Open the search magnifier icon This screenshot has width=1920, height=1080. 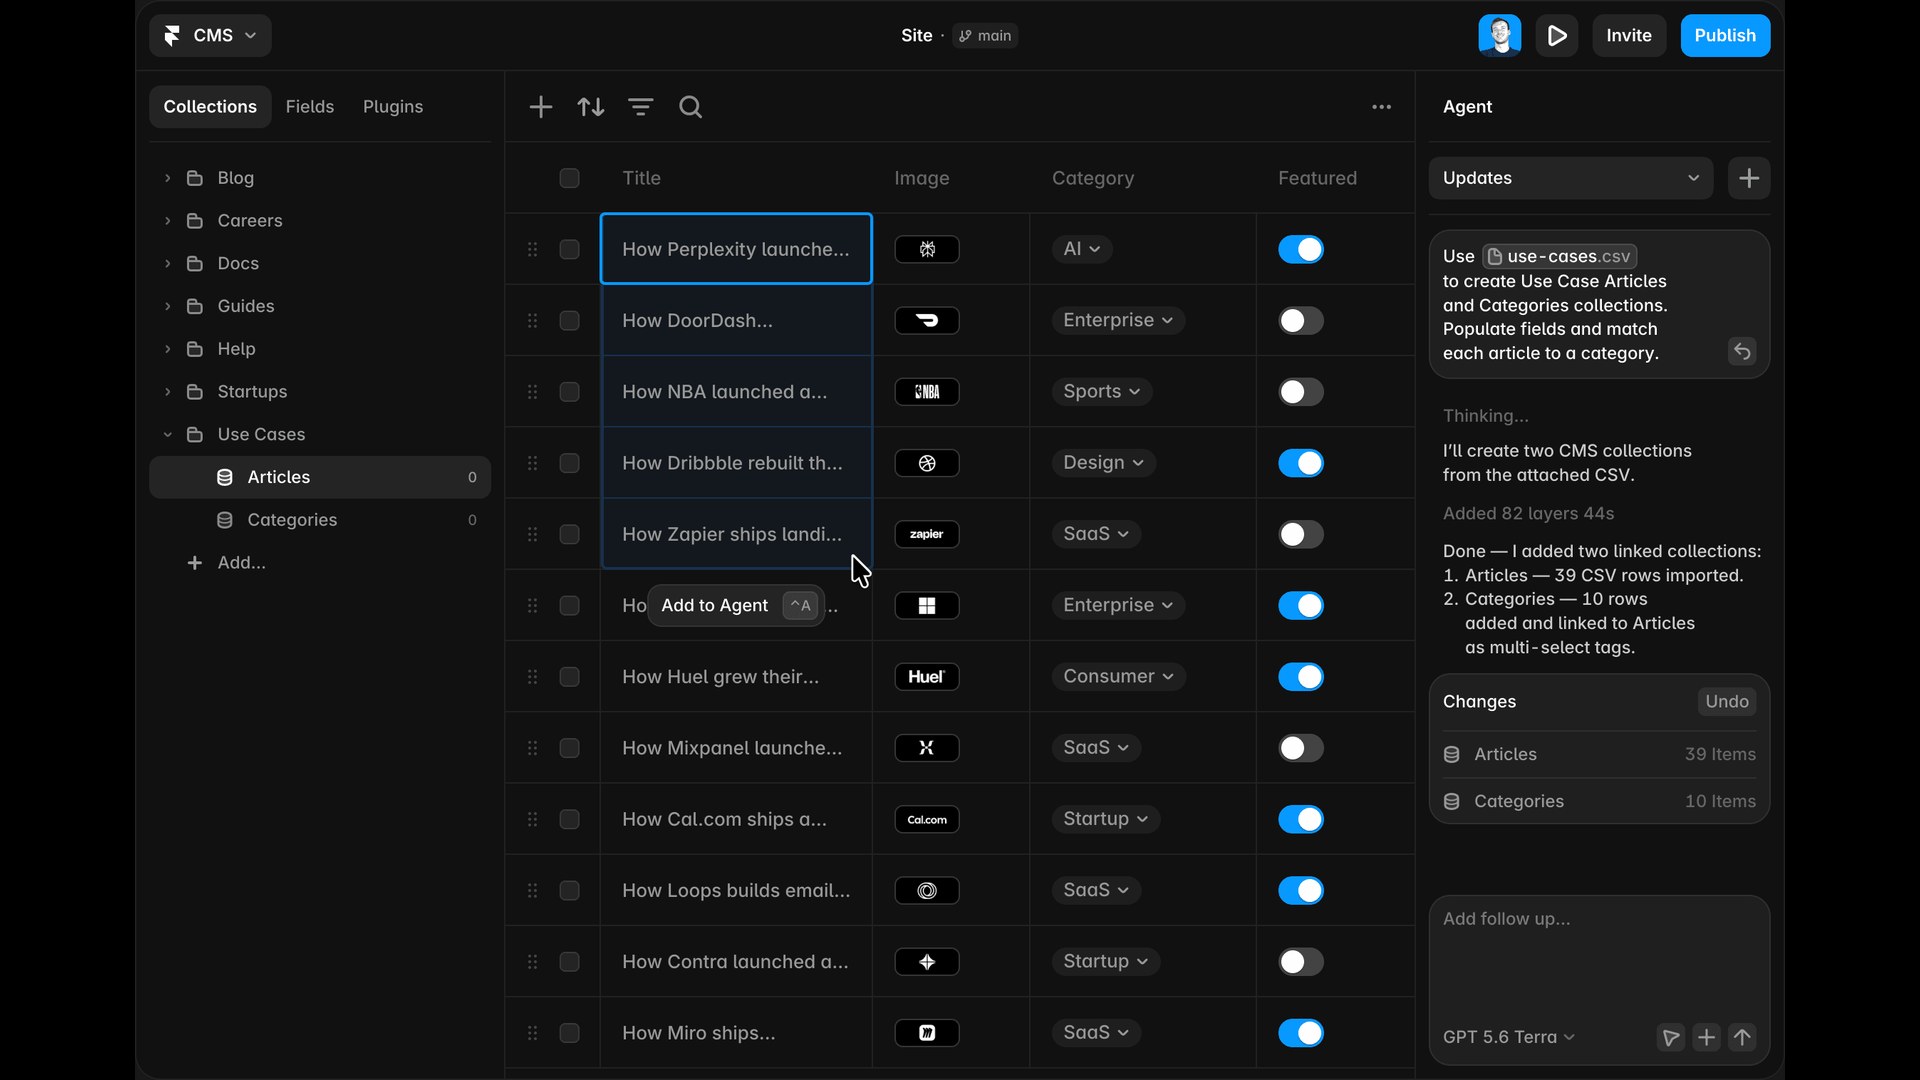pyautogui.click(x=690, y=107)
